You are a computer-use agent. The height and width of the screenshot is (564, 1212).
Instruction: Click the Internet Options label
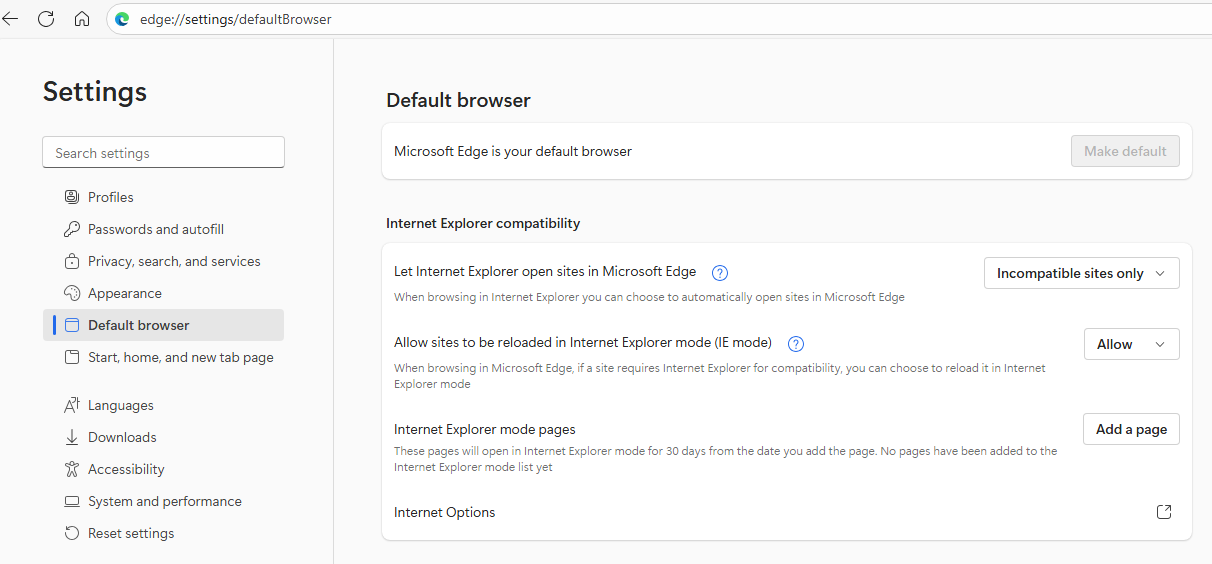click(444, 512)
